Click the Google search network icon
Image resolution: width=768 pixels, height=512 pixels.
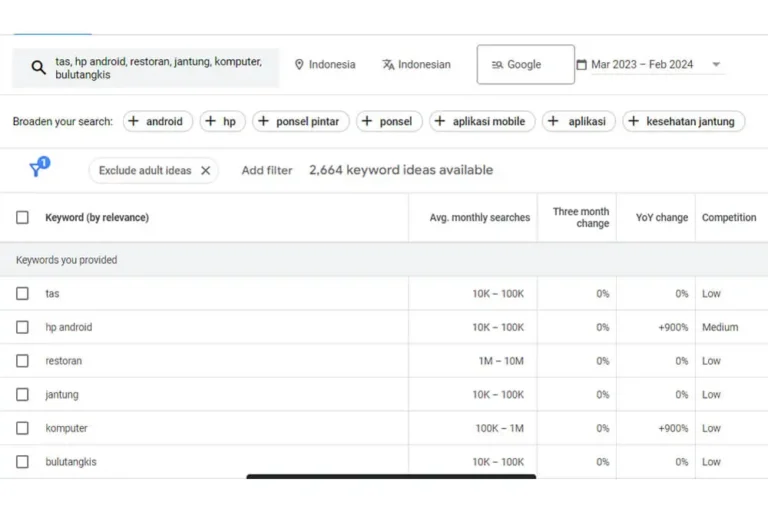pos(497,65)
